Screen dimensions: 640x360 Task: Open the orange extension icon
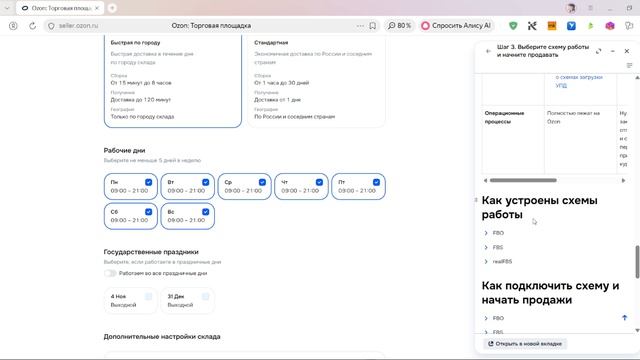pyautogui.click(x=552, y=26)
